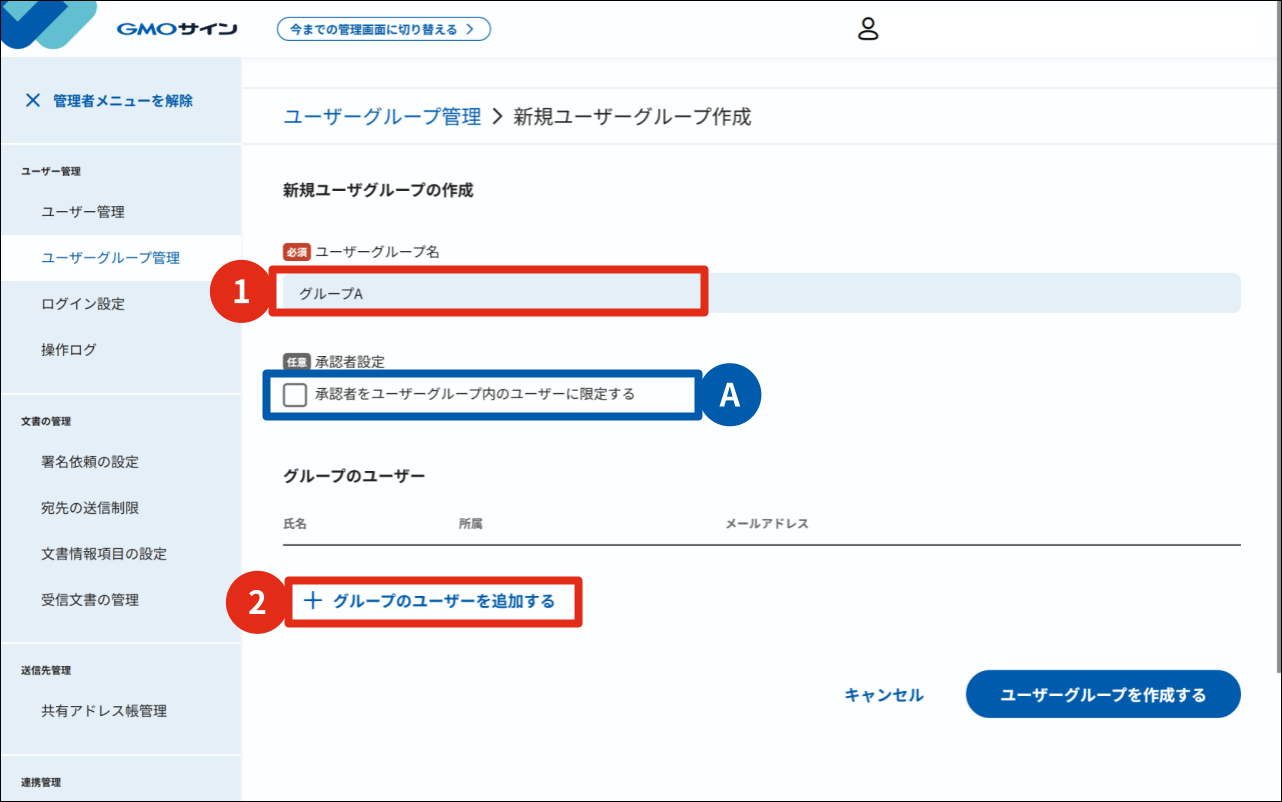Click 今までの管理画面に切り替える switch button
This screenshot has width=1282, height=802.
point(383,29)
